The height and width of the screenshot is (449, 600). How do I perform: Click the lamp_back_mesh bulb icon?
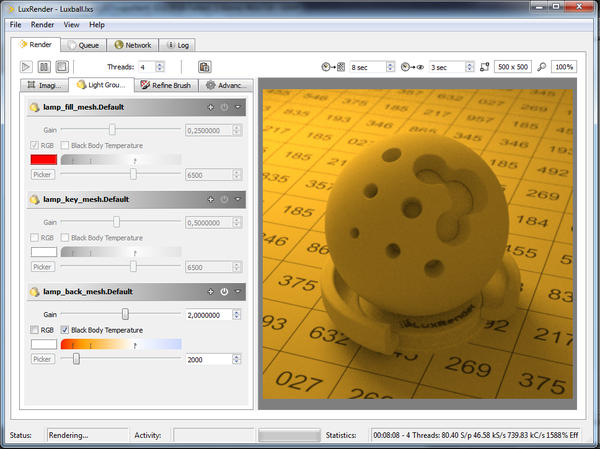tap(34, 292)
